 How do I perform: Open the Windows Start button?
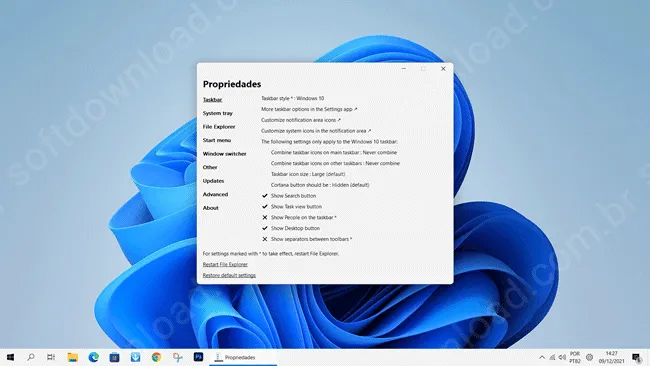(10, 357)
